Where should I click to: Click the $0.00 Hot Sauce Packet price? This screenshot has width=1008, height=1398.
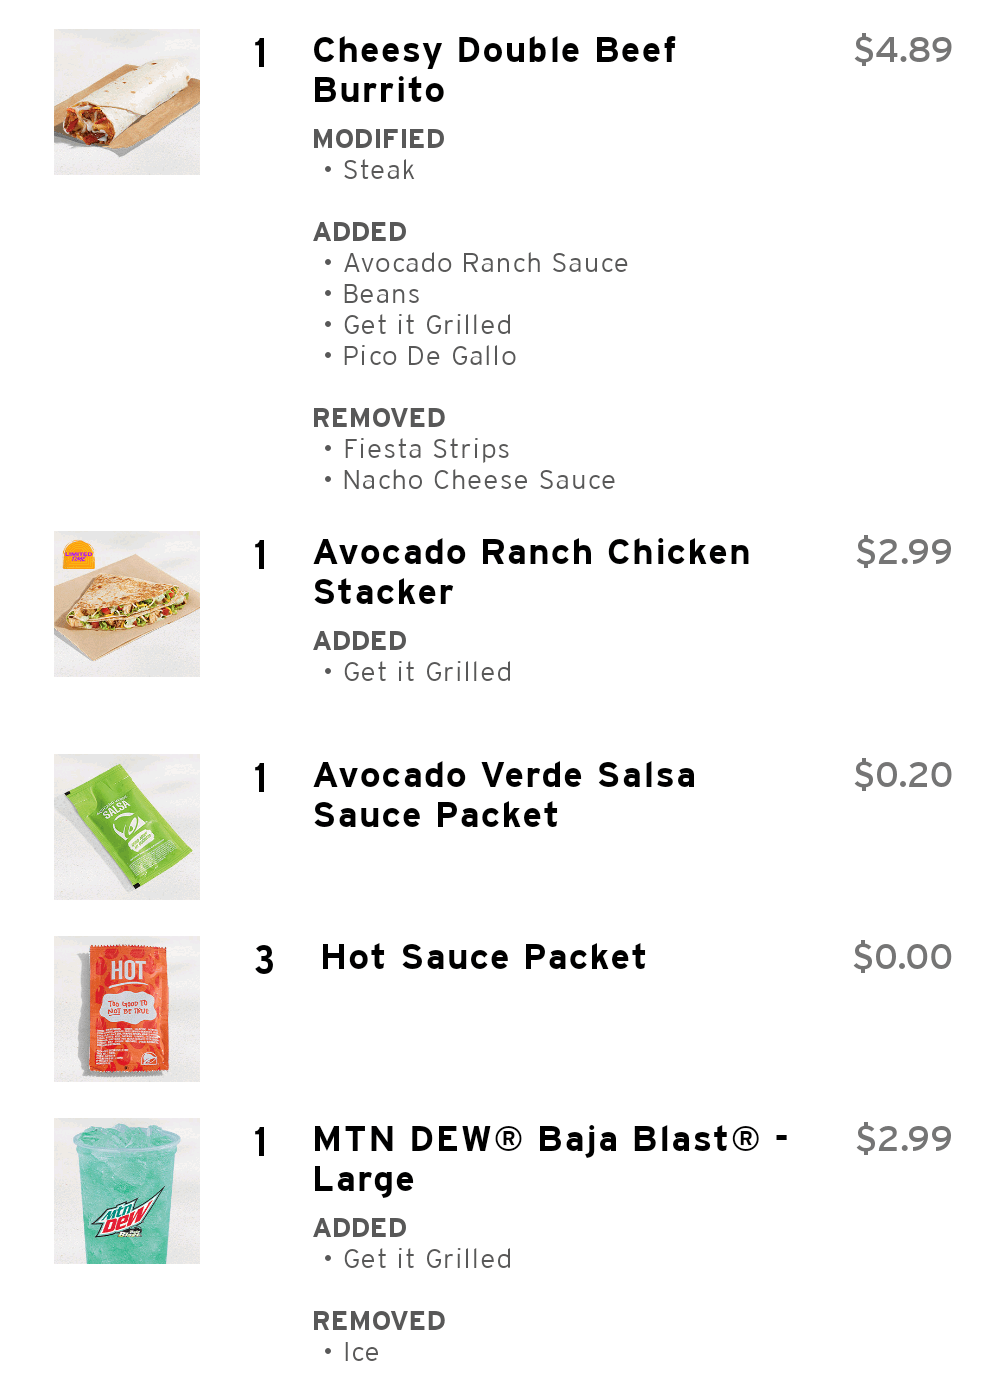click(x=902, y=957)
